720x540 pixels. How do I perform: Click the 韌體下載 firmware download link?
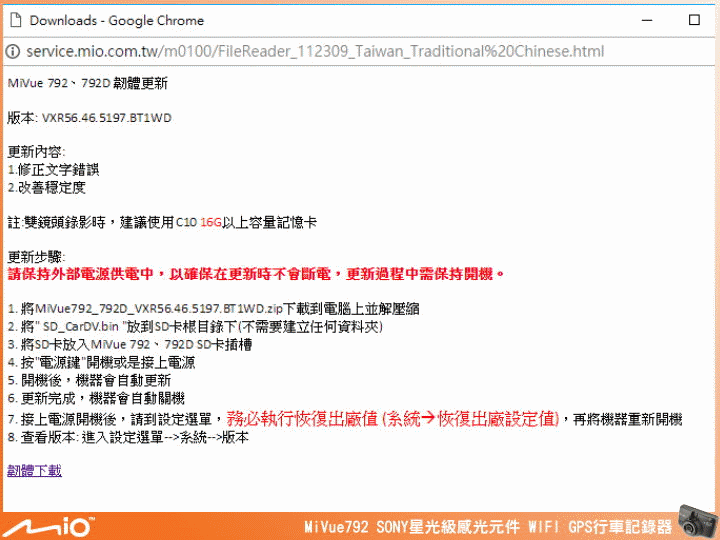34,470
